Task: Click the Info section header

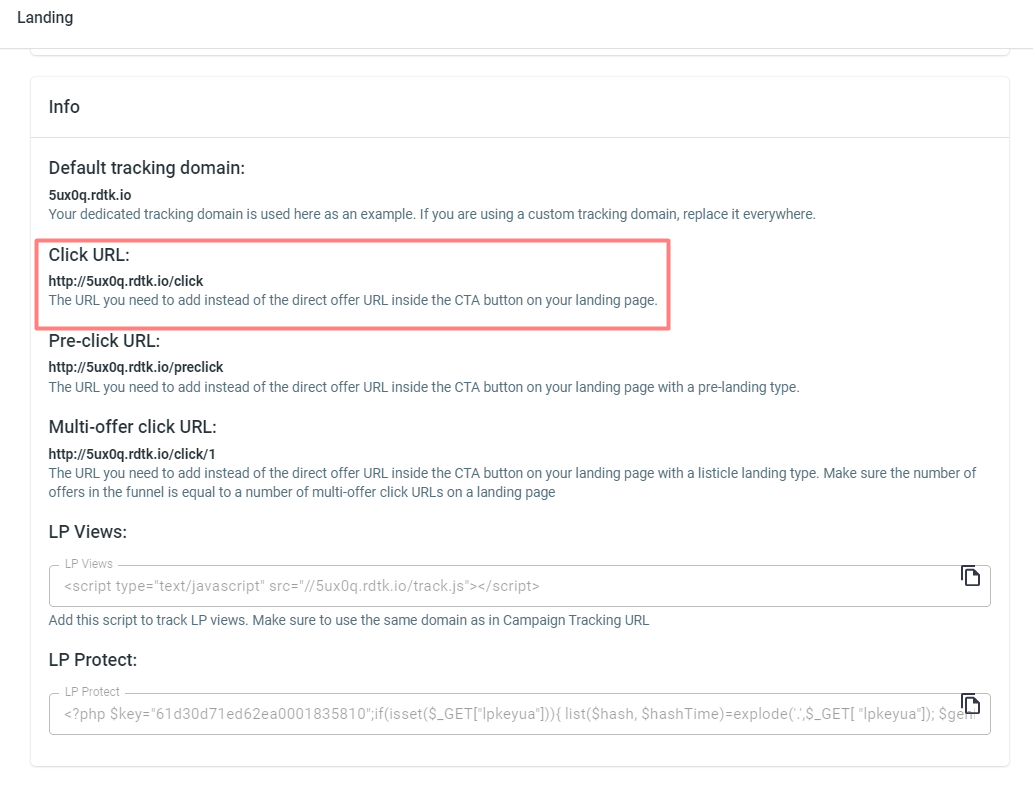Action: (64, 107)
